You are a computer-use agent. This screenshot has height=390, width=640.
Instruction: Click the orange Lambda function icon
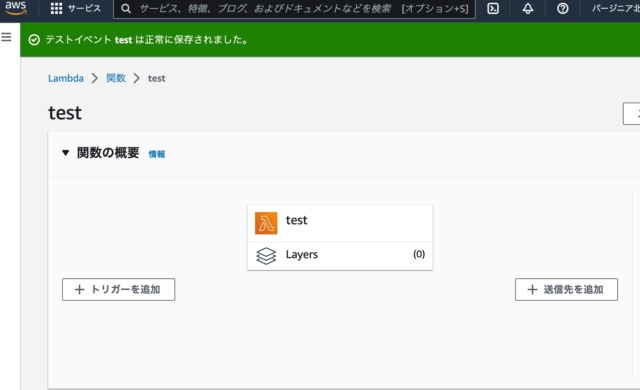[x=266, y=223]
